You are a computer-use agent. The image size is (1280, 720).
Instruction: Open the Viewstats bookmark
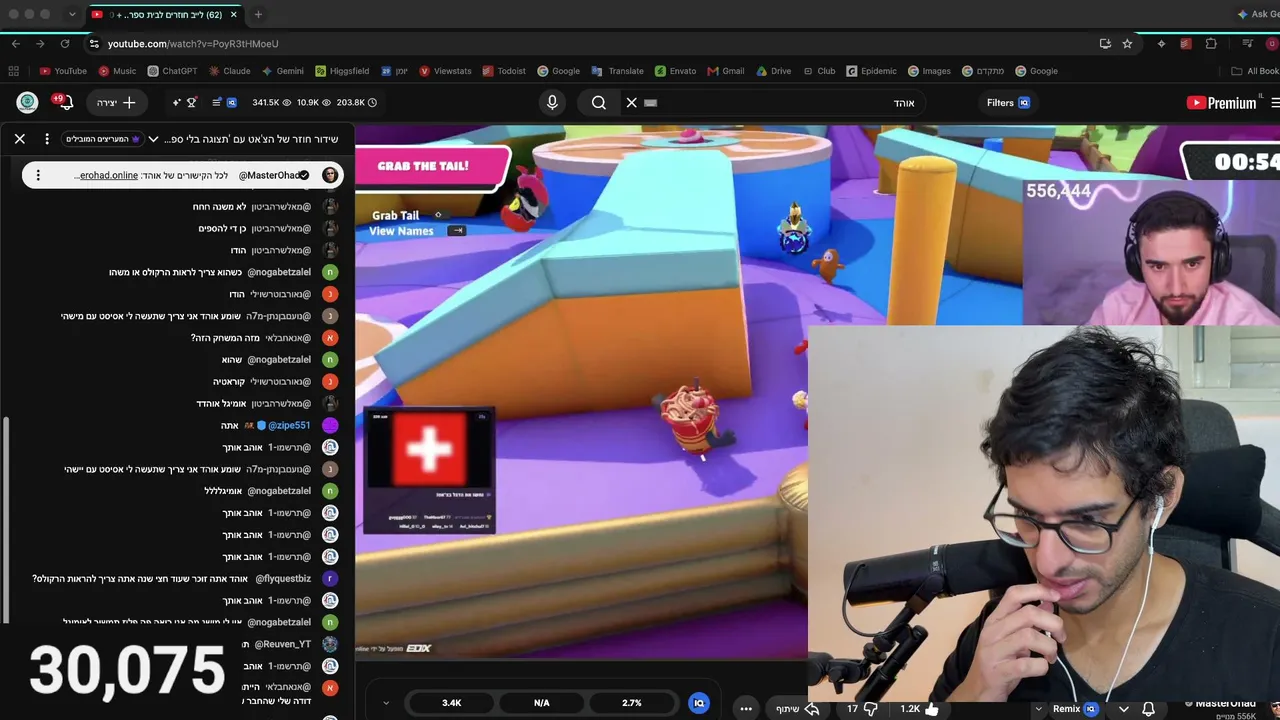(x=445, y=71)
